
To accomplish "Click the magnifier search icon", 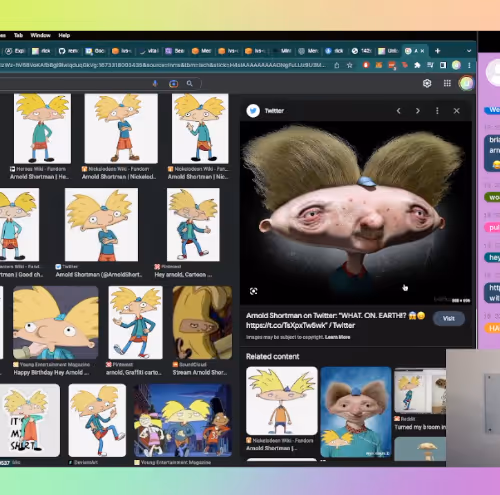I will coord(190,83).
